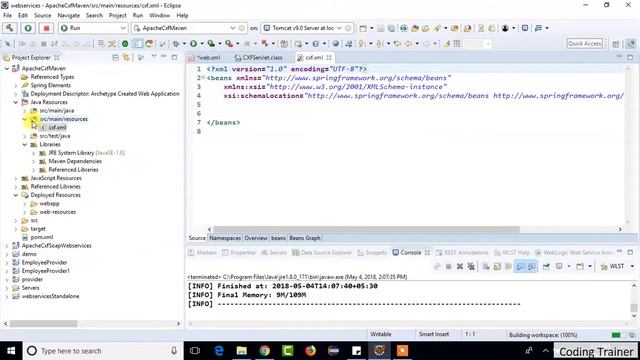Select the ApacheCxfSoapWebservices project
Viewport: 640px width, 360px height.
(56, 246)
